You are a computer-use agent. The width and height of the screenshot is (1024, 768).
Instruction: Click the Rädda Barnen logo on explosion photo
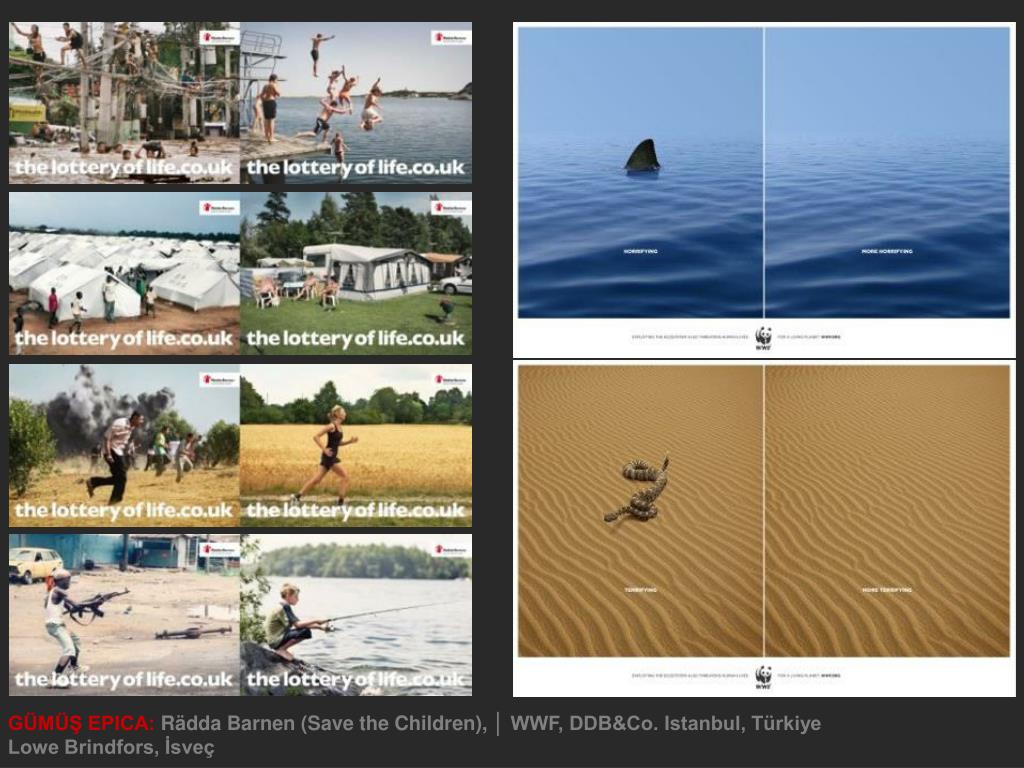(x=219, y=379)
